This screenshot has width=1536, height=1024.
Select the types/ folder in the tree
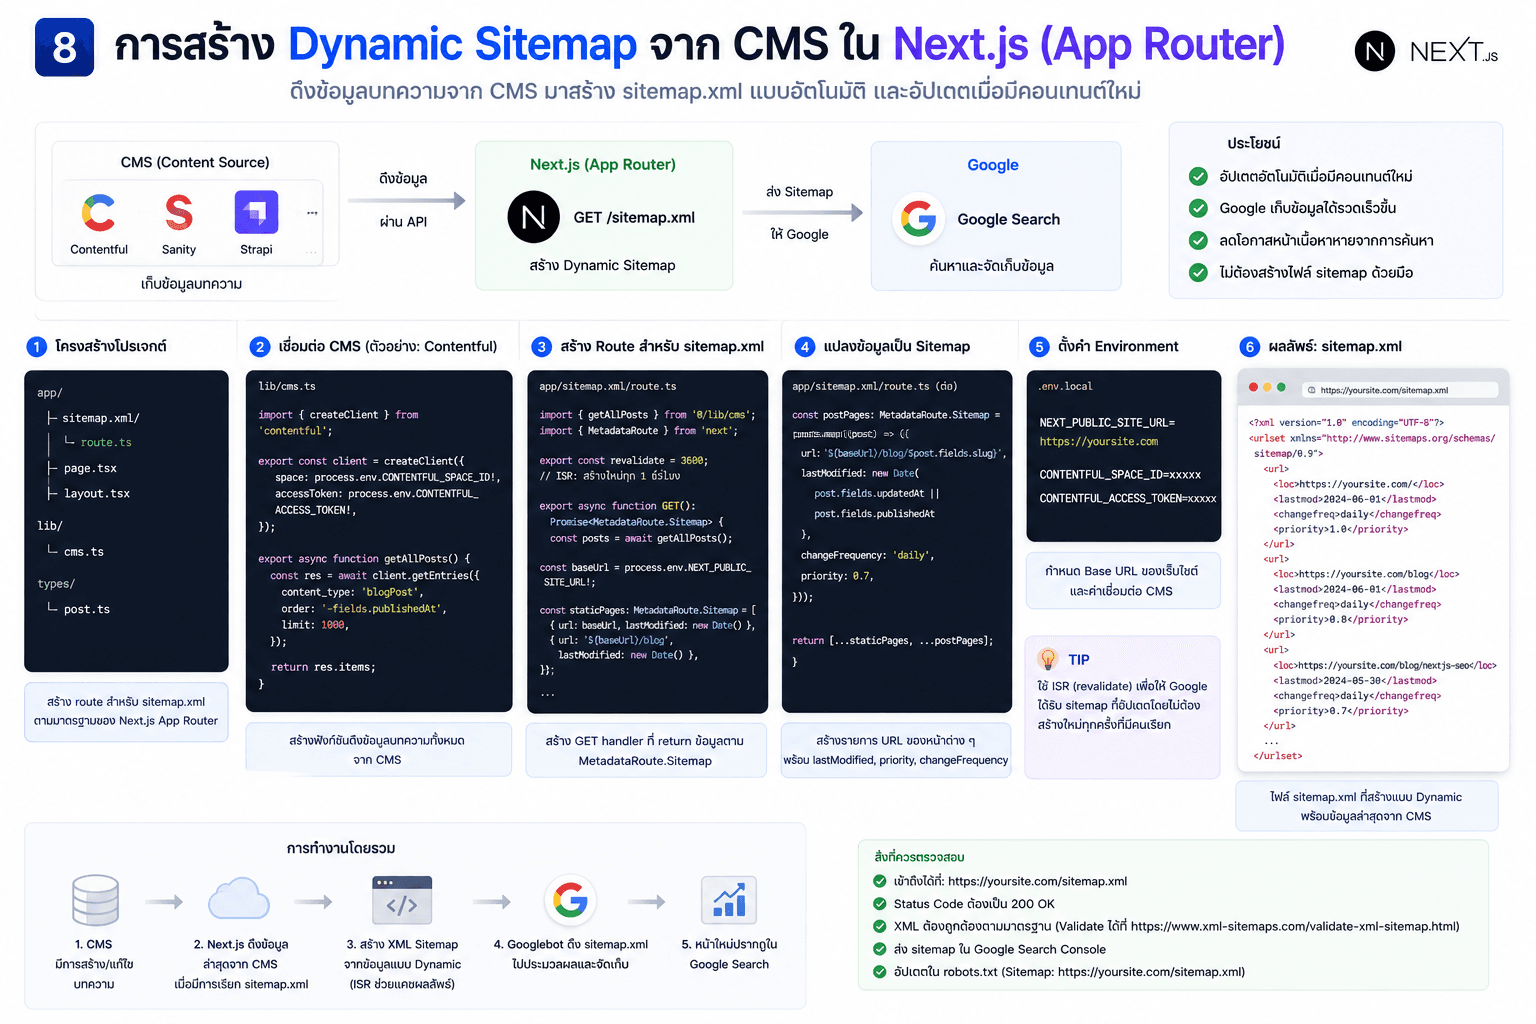[x=56, y=583]
